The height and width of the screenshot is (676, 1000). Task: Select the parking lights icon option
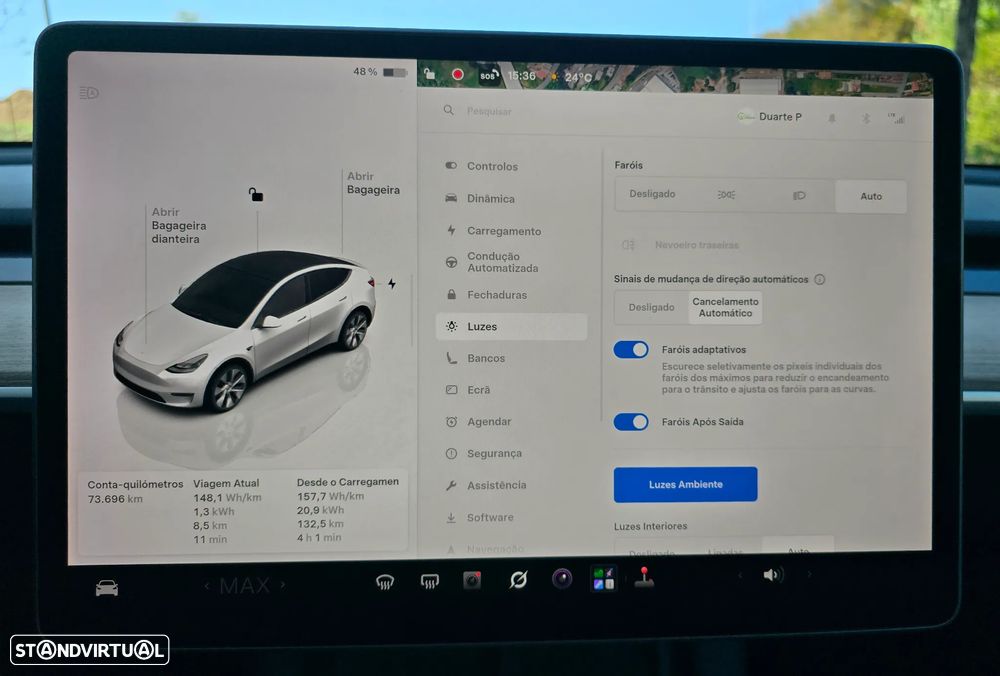(726, 195)
